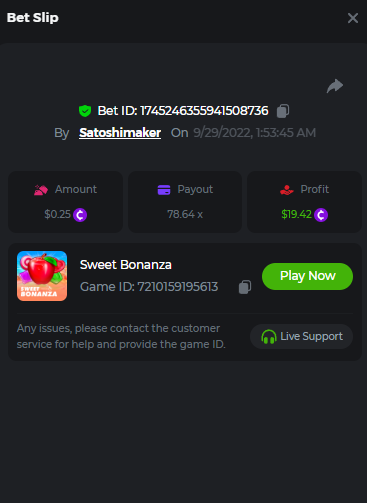
Task: Copy the Bet ID with copy icon
Action: [283, 111]
